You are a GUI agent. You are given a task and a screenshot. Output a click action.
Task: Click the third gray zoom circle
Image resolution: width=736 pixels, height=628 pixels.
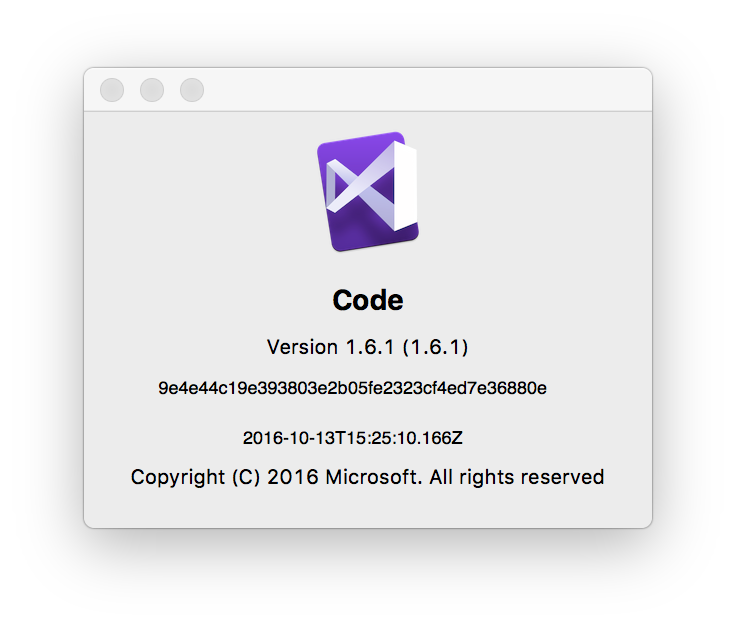pos(192,90)
